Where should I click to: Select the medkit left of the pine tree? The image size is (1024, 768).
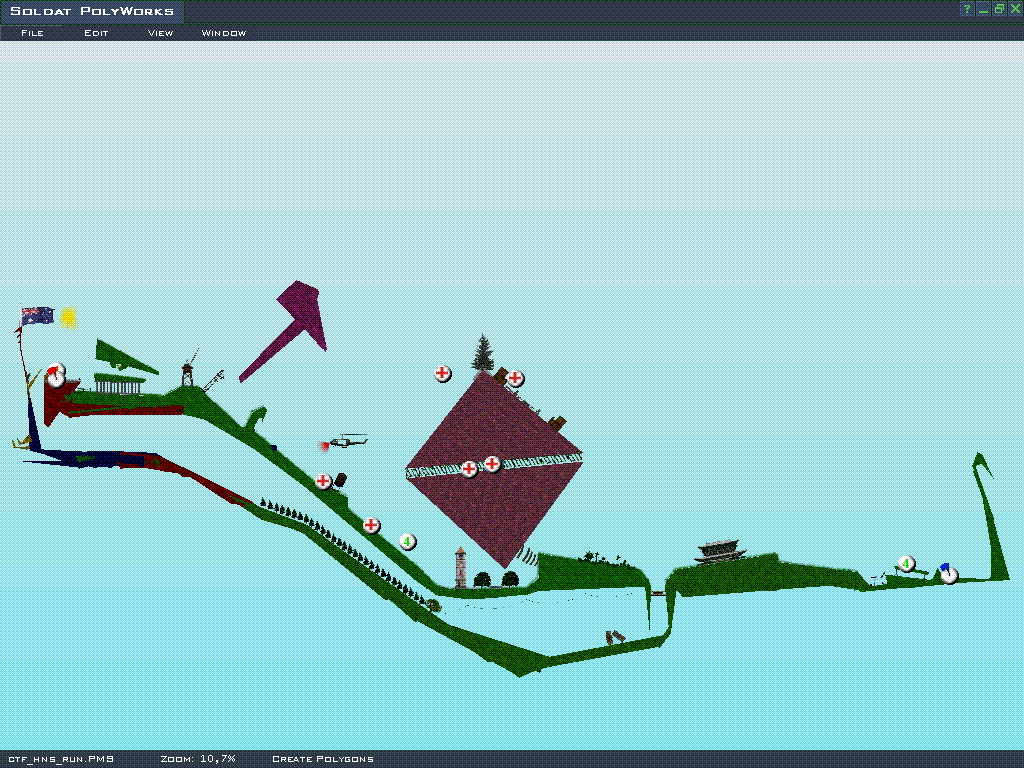[443, 373]
